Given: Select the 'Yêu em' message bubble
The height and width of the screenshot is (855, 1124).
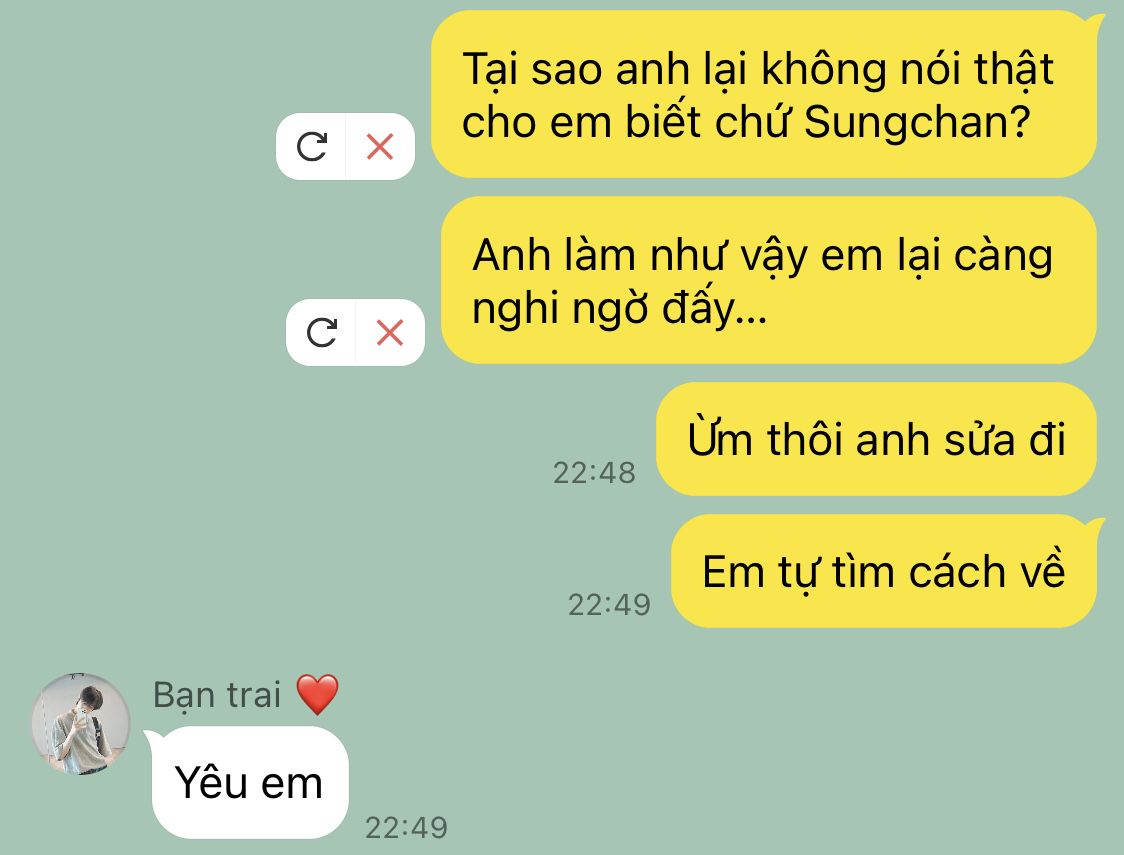Looking at the screenshot, I should coord(248,782).
